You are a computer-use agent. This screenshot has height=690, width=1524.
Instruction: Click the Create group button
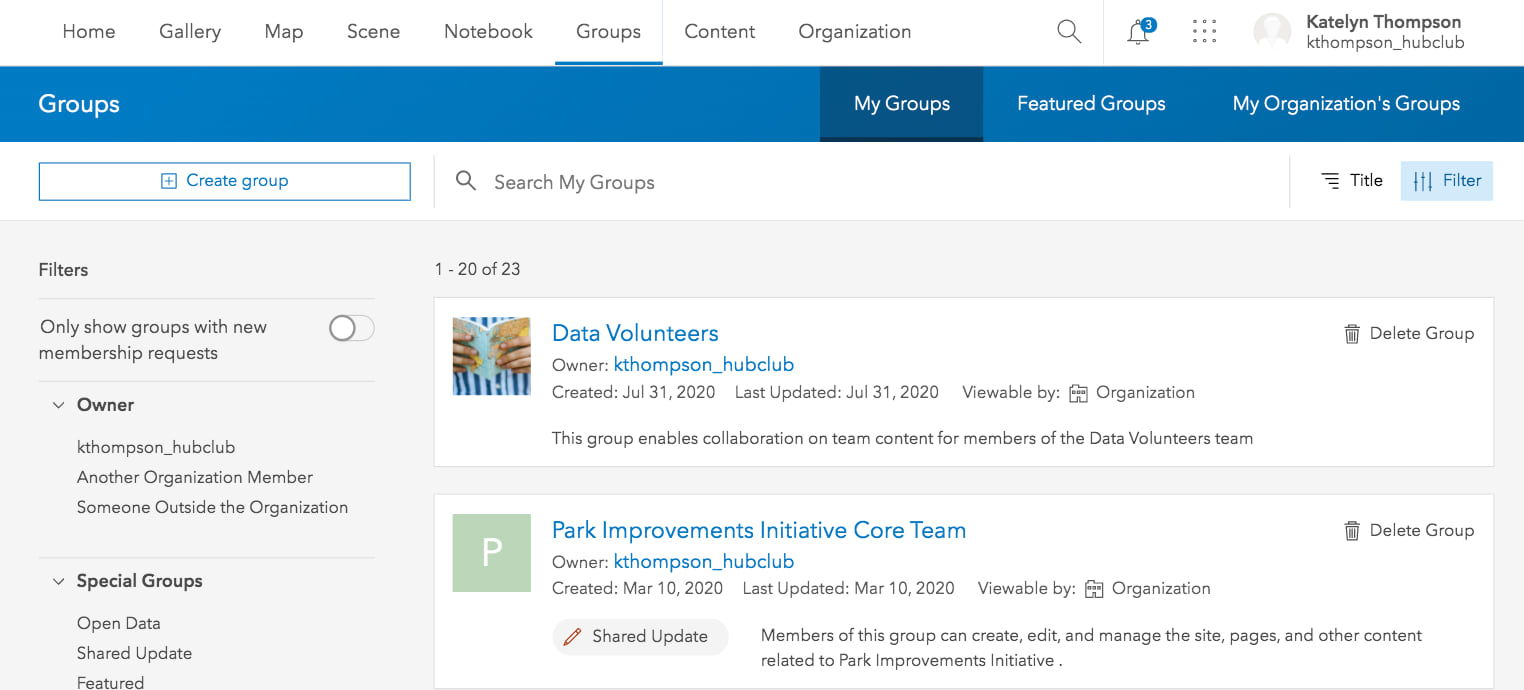(224, 181)
